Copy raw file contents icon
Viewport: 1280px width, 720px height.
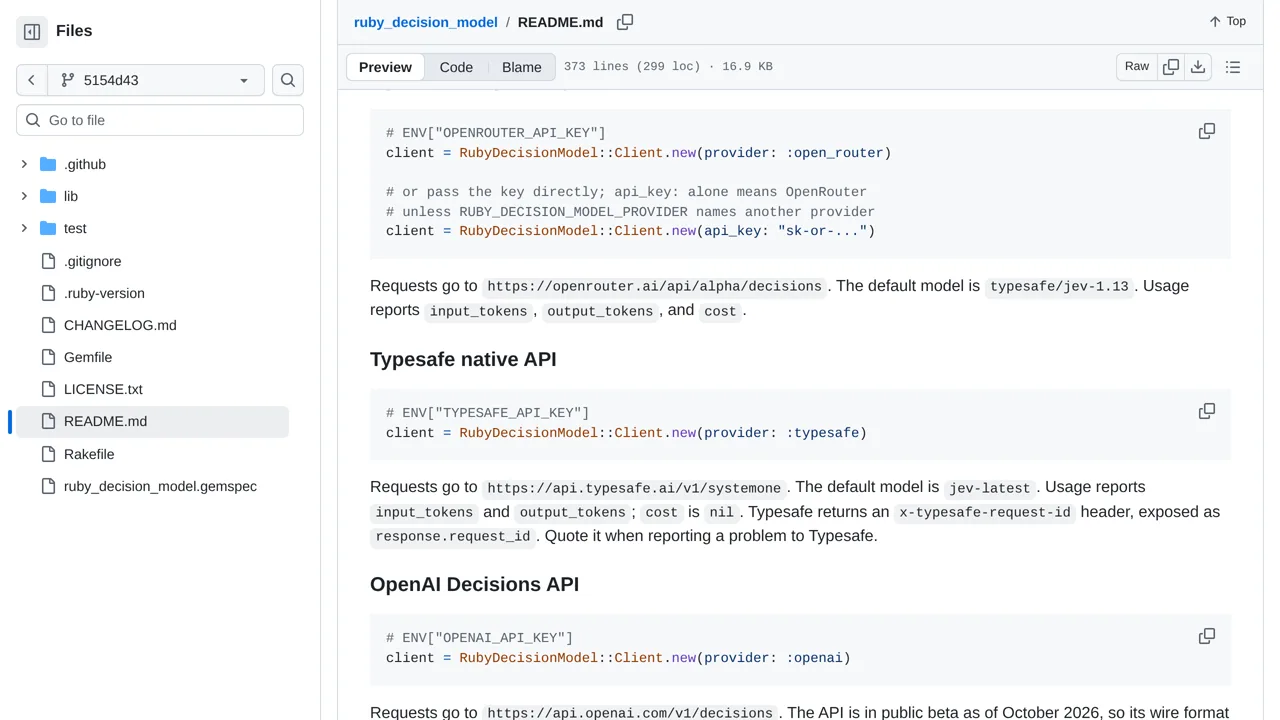[x=1170, y=67]
